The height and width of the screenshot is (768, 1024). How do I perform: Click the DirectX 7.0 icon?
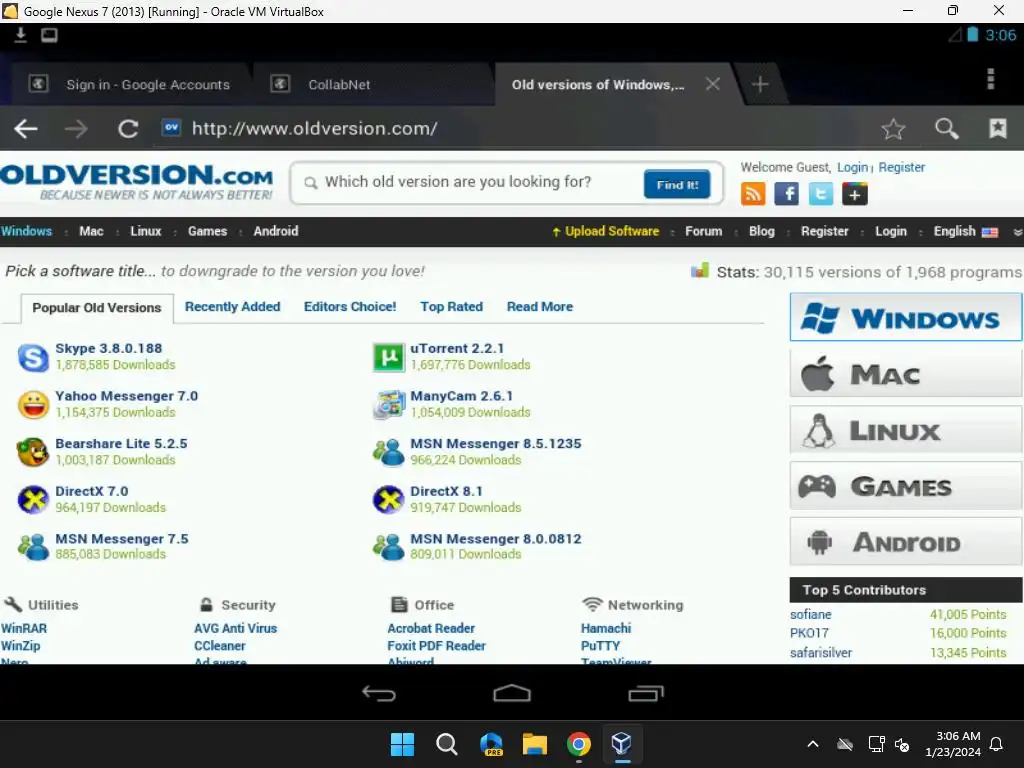coord(33,500)
